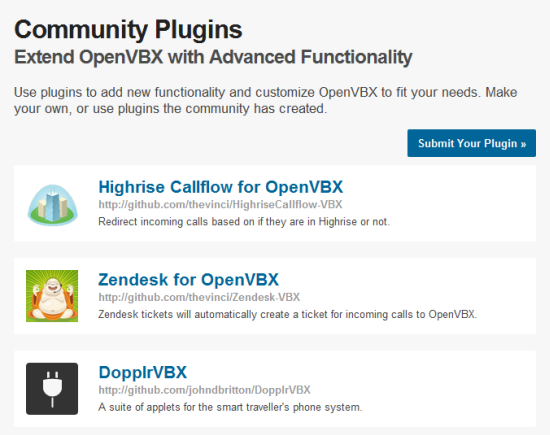This screenshot has height=435, width=550.
Task: Follow the HighriseCallflow-VBX GitHub URL
Action: 220,204
